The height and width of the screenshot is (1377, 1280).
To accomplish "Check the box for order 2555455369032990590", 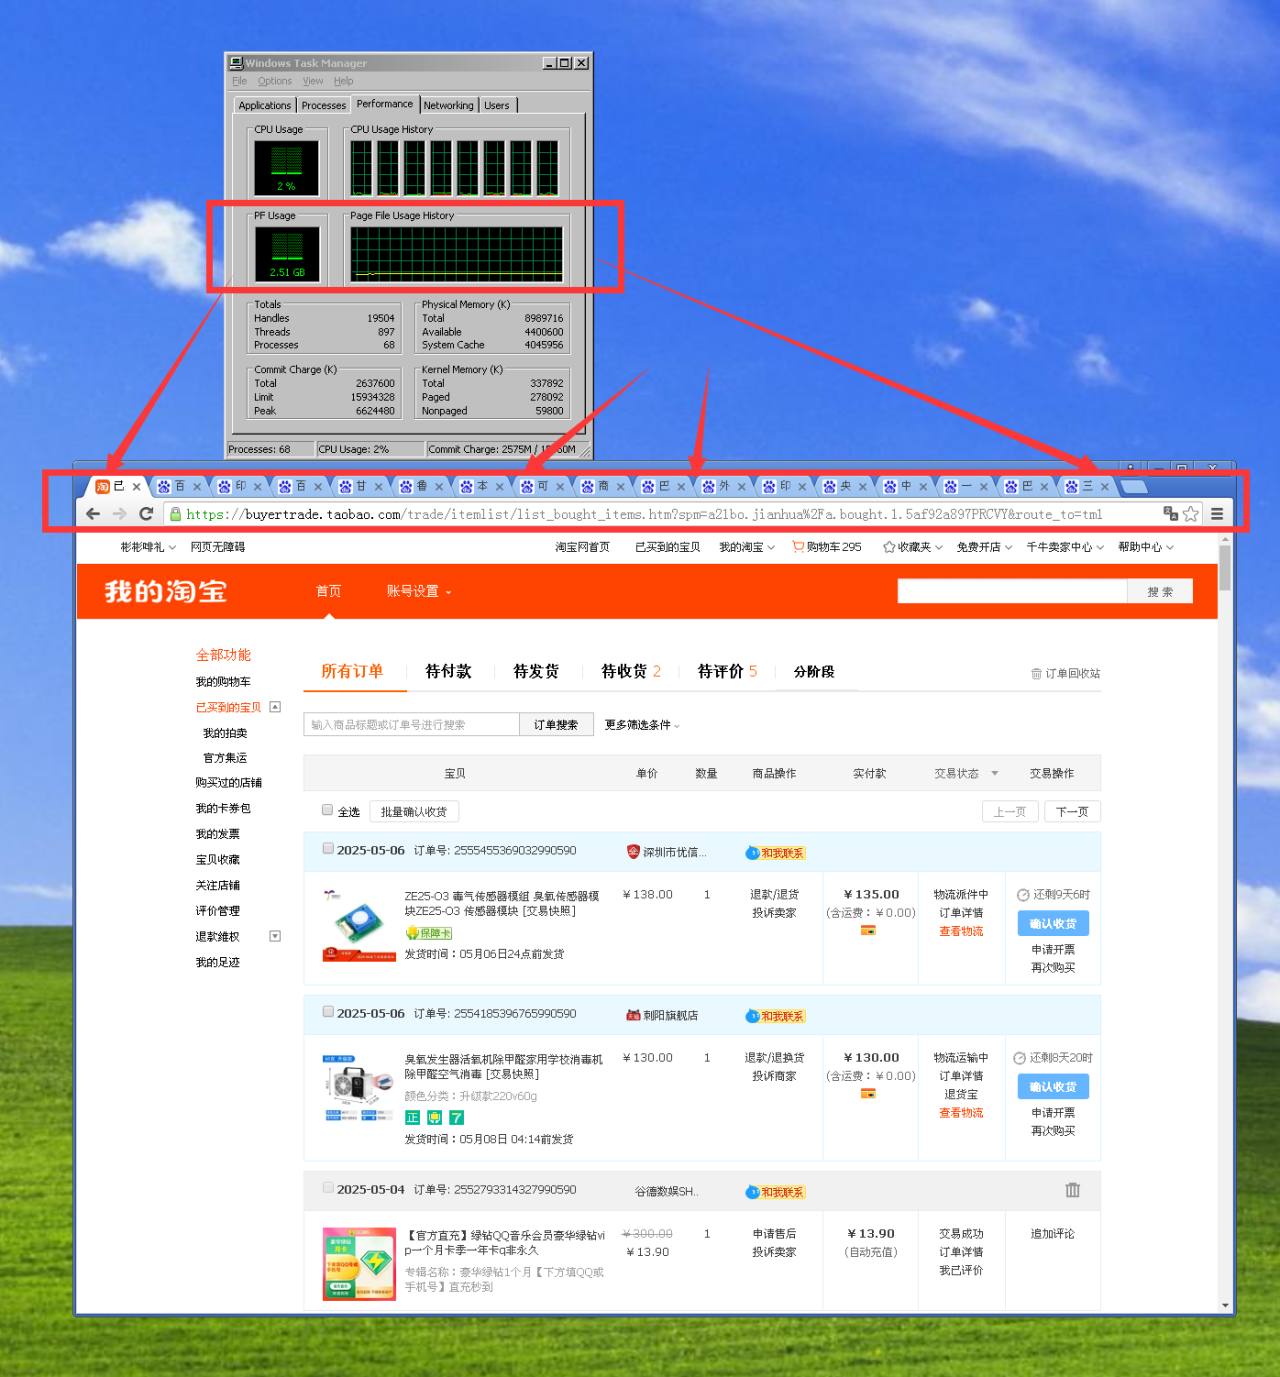I will 328,849.
